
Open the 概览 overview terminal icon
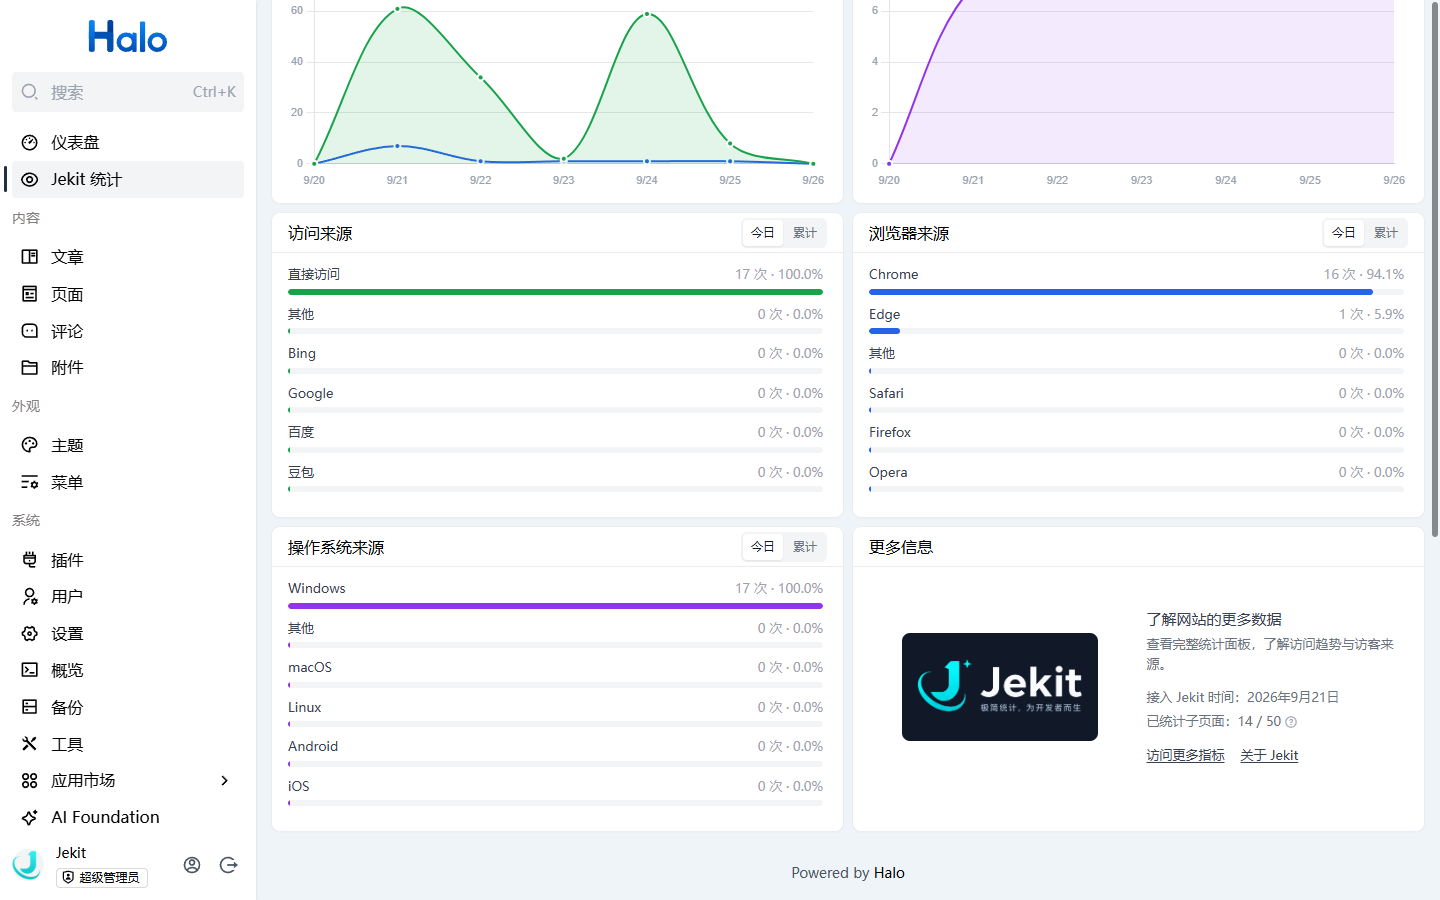point(30,670)
